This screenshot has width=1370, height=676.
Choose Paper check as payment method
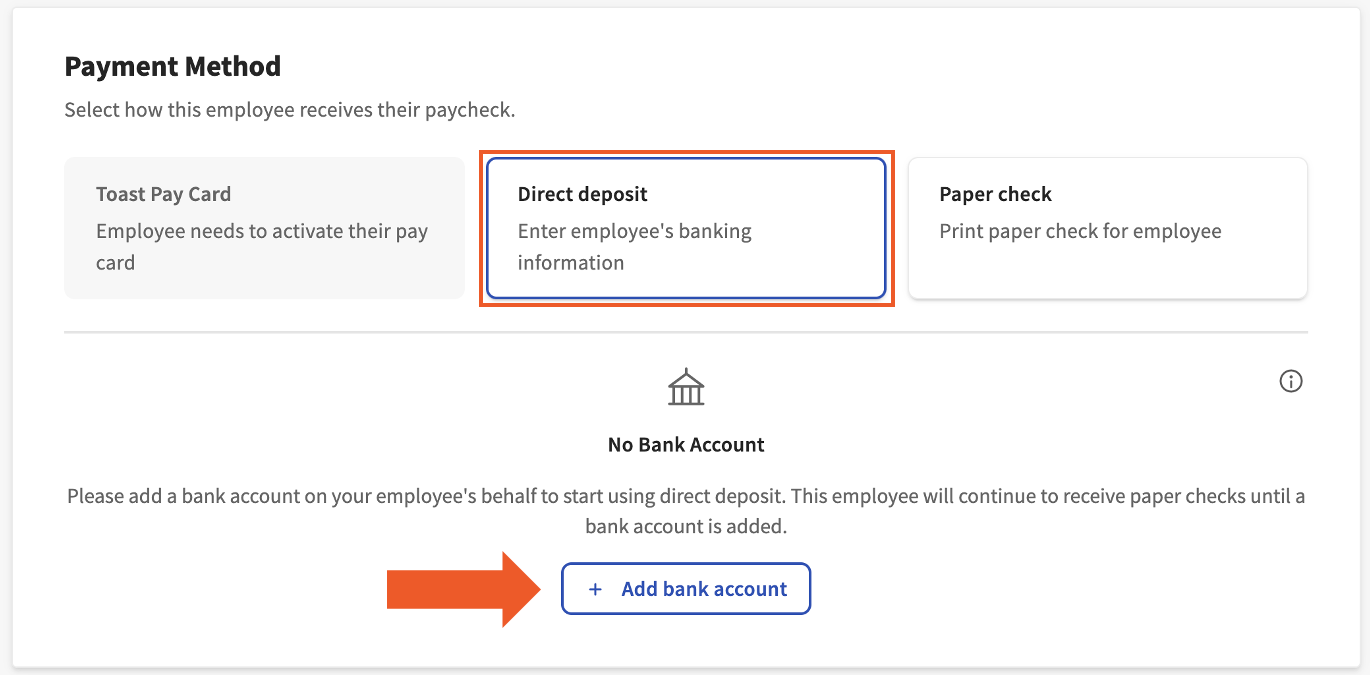(x=1107, y=227)
